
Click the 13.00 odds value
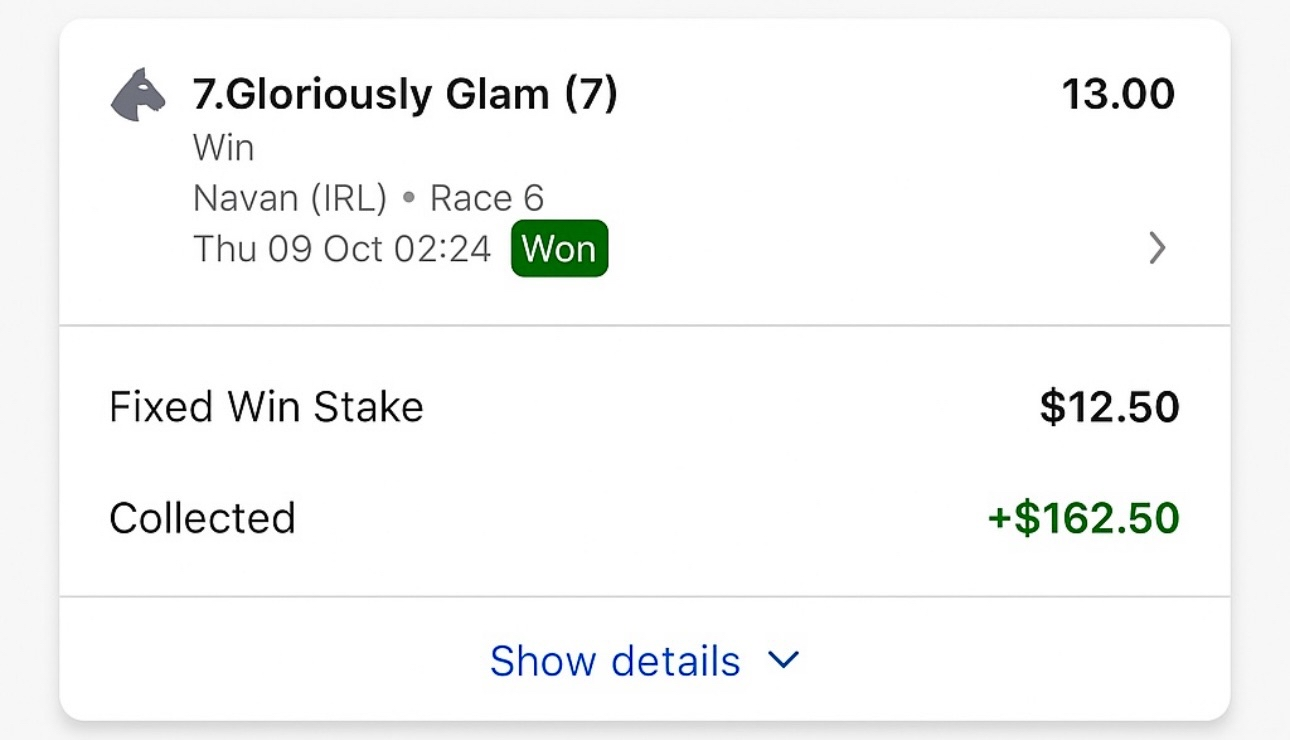pyautogui.click(x=1118, y=95)
